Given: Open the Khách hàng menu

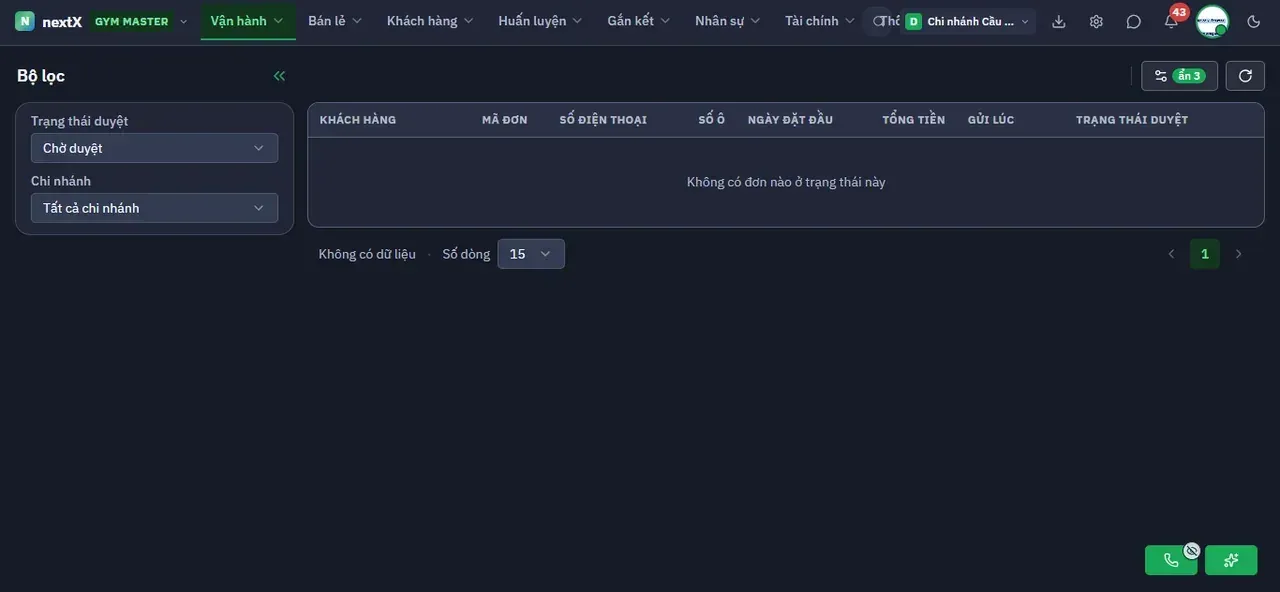Looking at the screenshot, I should coord(431,21).
